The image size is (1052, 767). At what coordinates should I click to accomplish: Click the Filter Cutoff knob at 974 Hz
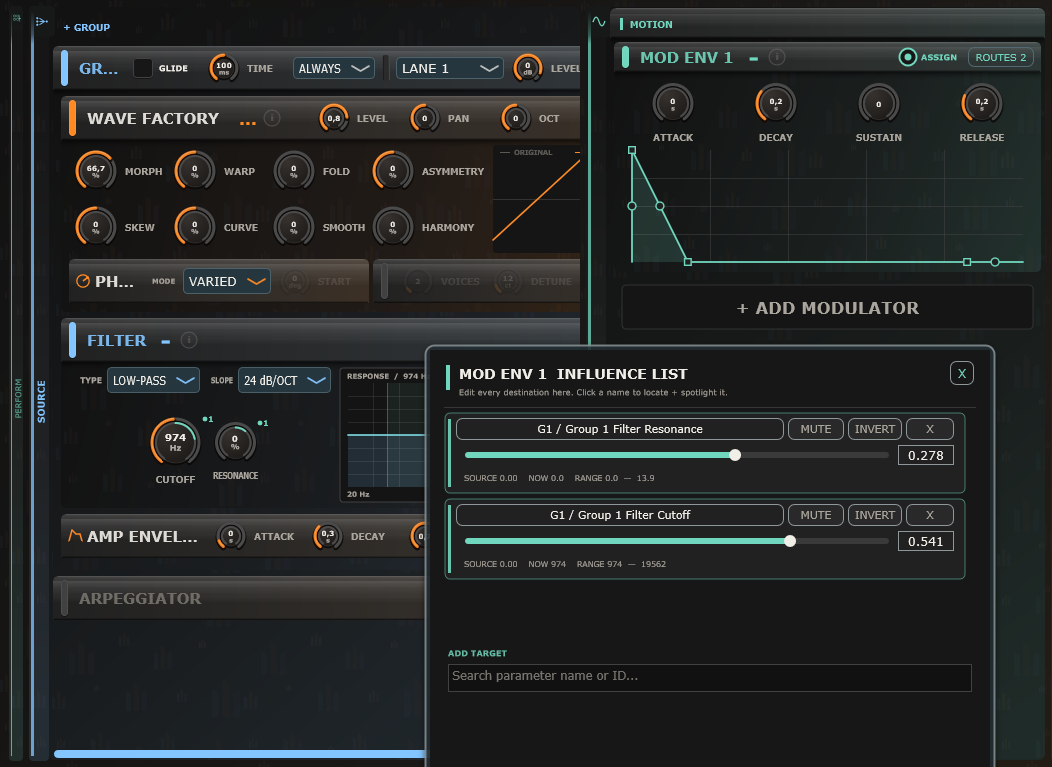coord(175,442)
